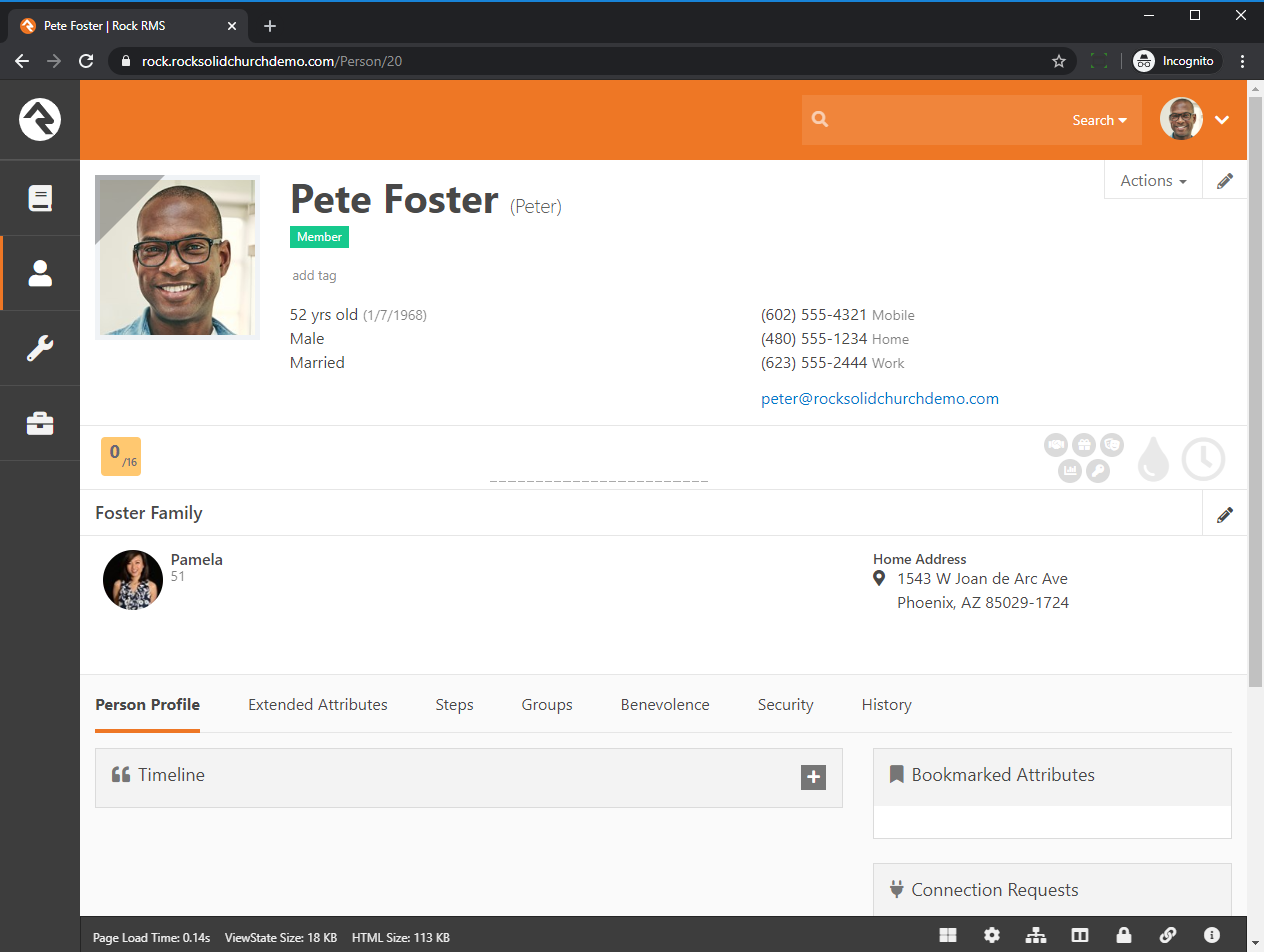Click the add tag link

314,276
